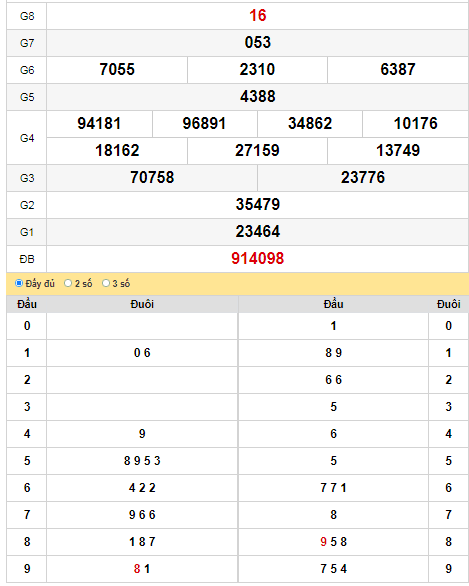
Task: Click G6 number 7055
Action: [117, 70]
